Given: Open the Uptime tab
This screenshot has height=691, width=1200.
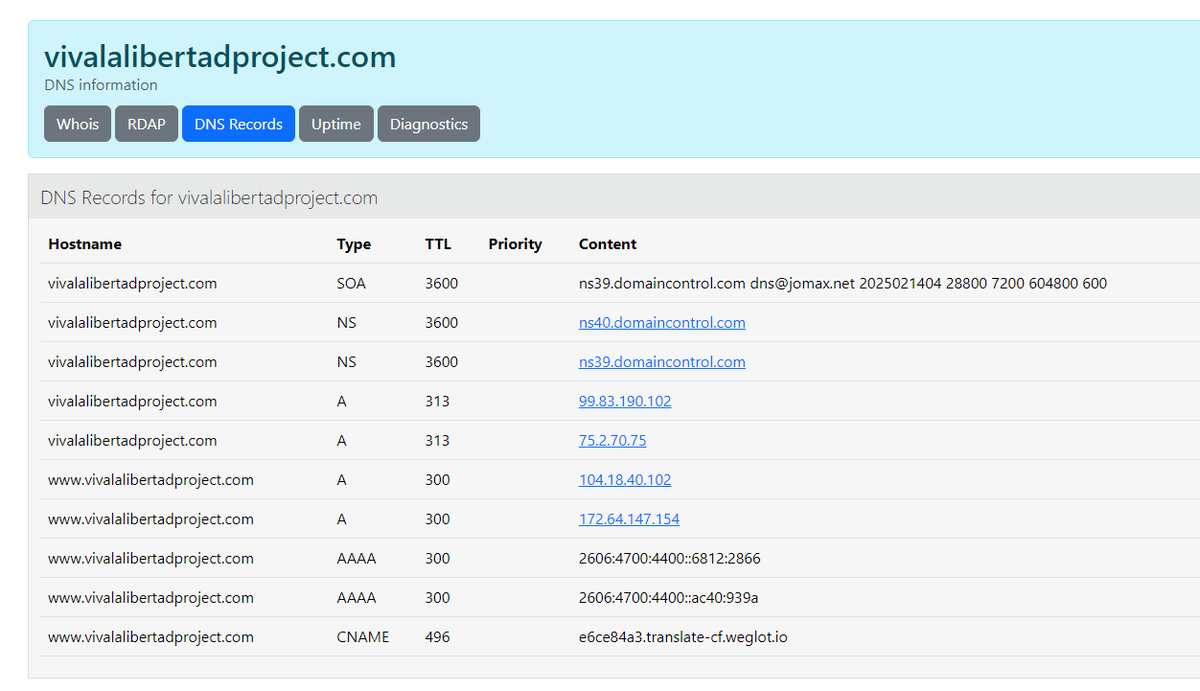Looking at the screenshot, I should 336,124.
